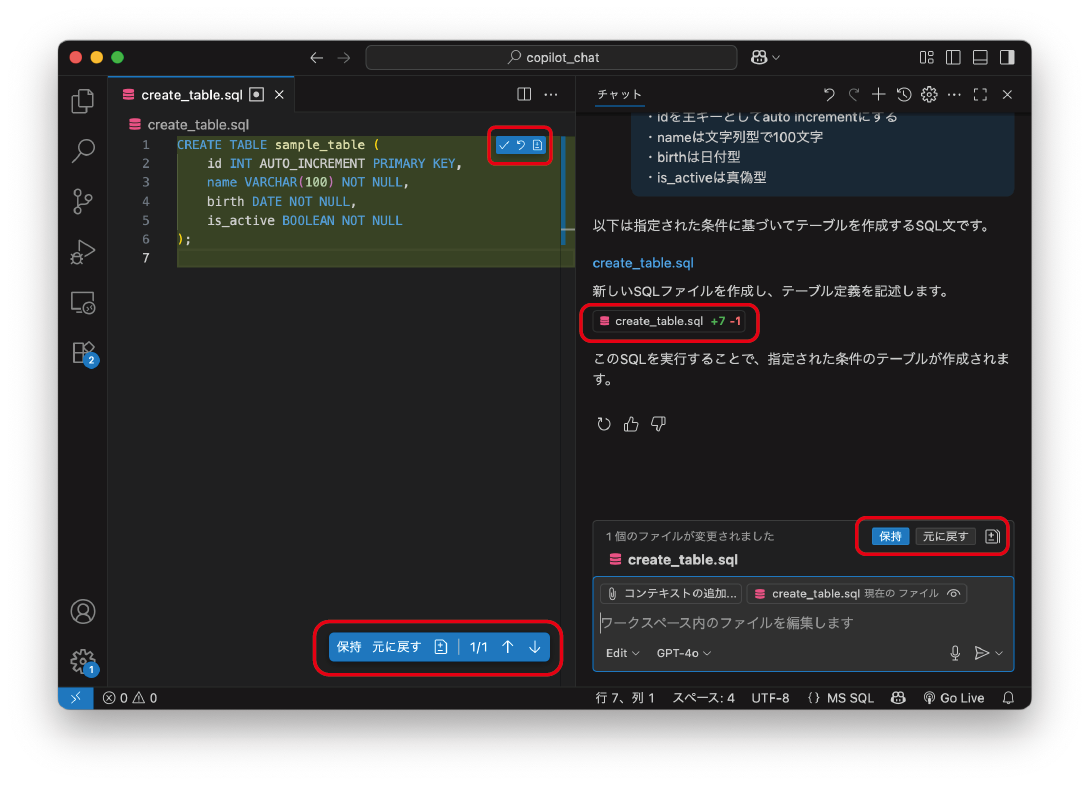
Task: Open the Copilot menu in title bar
Action: [x=765, y=58]
